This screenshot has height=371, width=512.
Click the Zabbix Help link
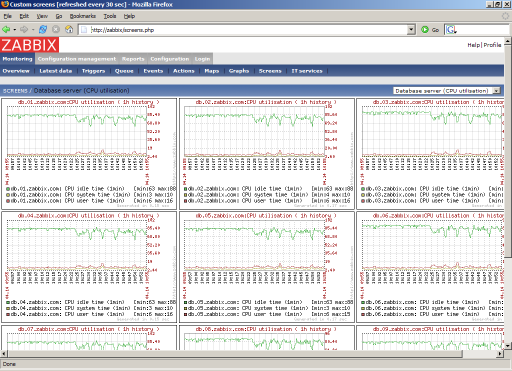[x=474, y=45]
